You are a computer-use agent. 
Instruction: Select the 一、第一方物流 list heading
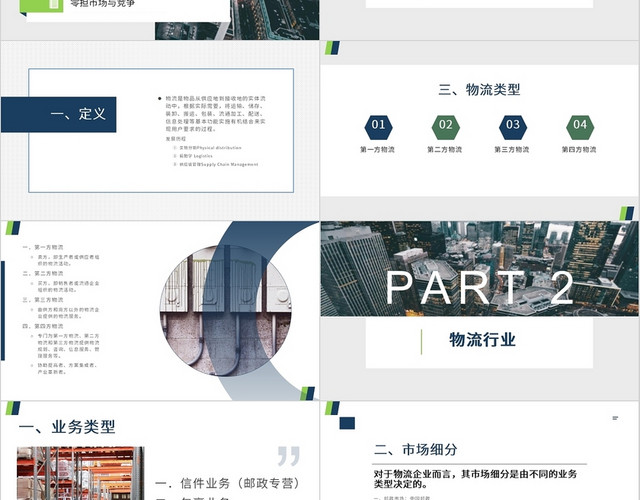pyautogui.click(x=43, y=247)
